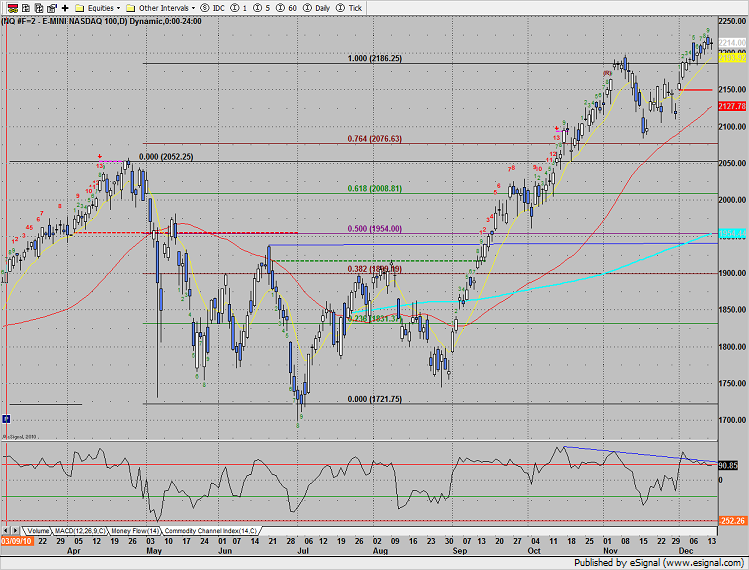
Task: Click the 2250.00 price scale label
Action: (x=732, y=21)
